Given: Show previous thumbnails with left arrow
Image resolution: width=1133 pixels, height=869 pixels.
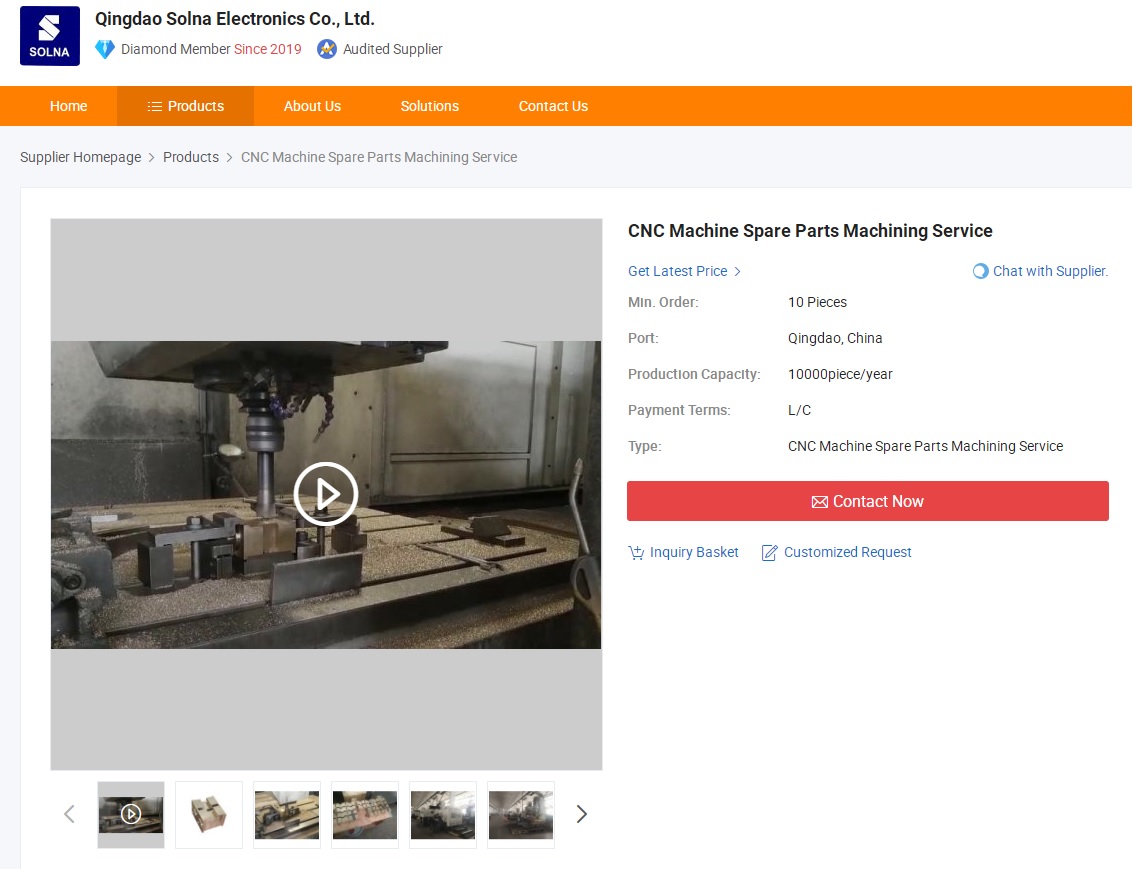Looking at the screenshot, I should 69,814.
